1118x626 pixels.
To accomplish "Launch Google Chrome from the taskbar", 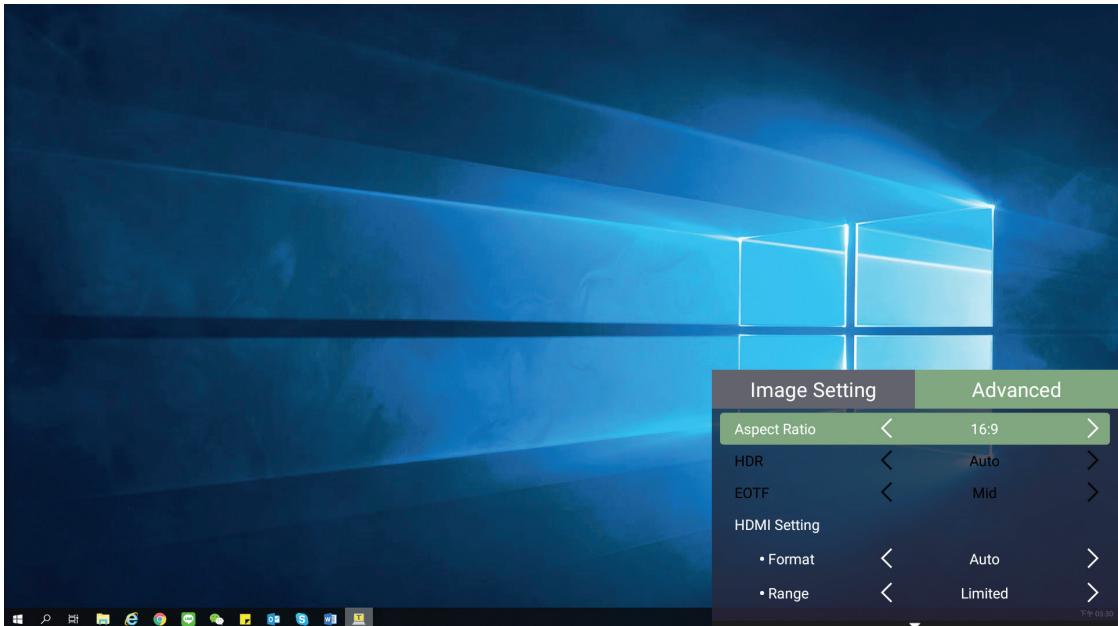I will point(160,618).
